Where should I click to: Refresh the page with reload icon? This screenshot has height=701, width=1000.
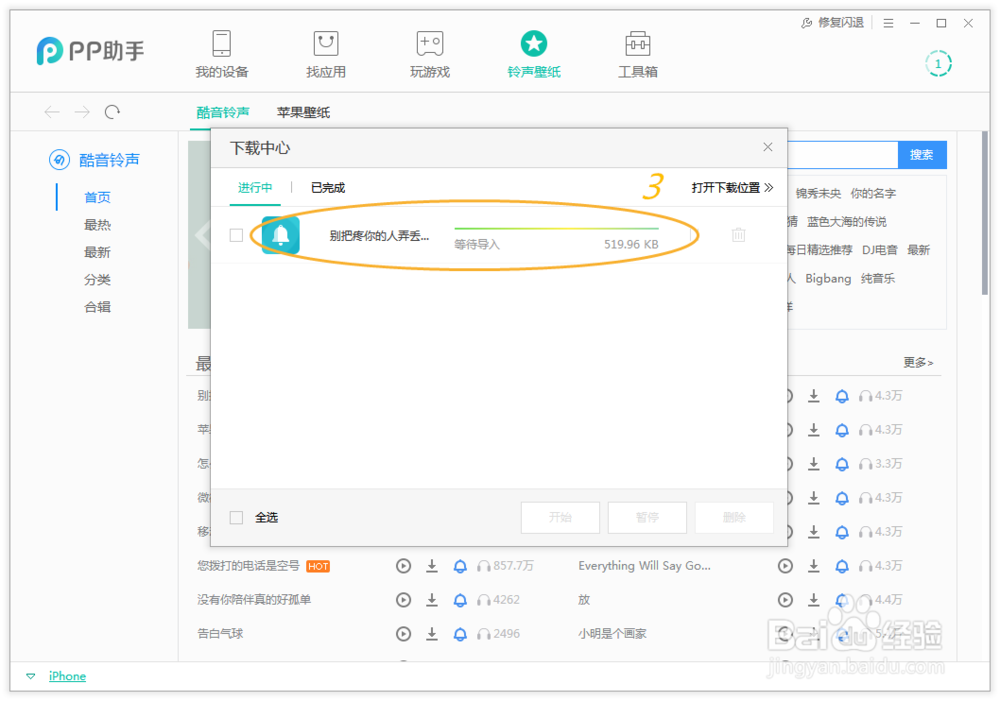click(x=112, y=112)
